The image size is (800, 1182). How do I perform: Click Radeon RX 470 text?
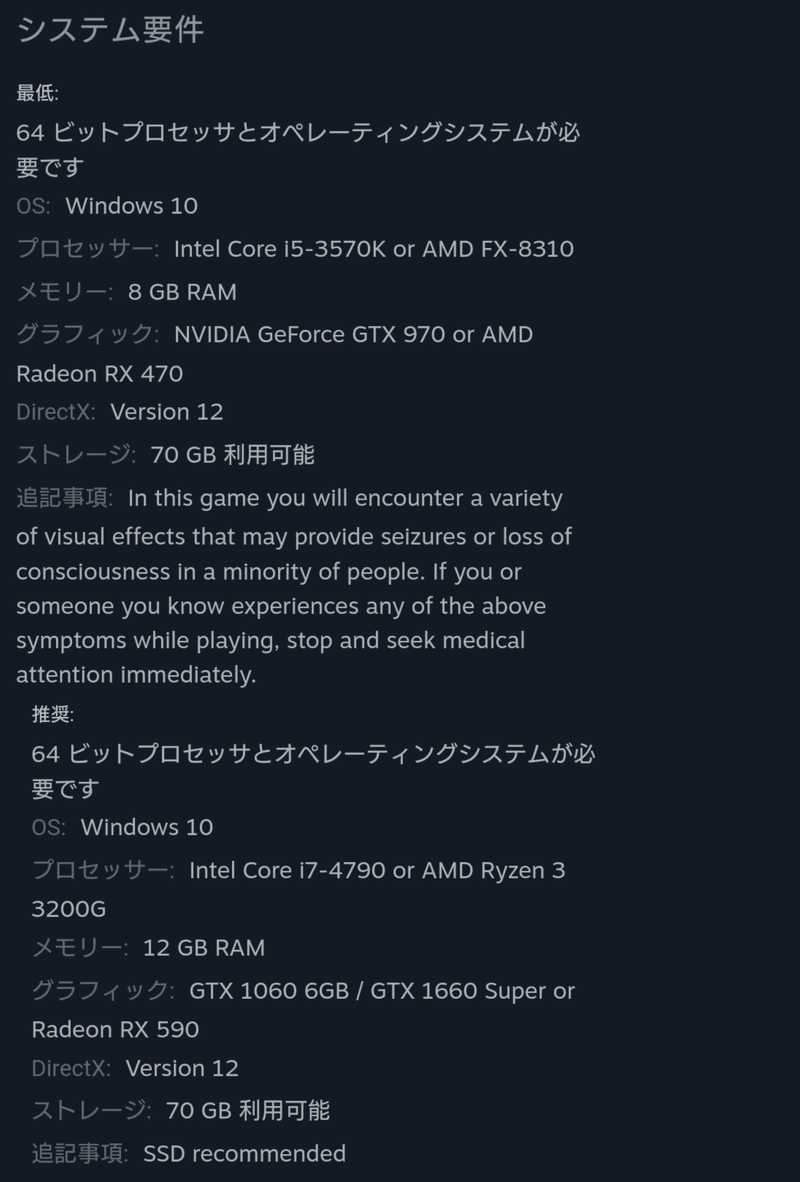[x=100, y=373]
